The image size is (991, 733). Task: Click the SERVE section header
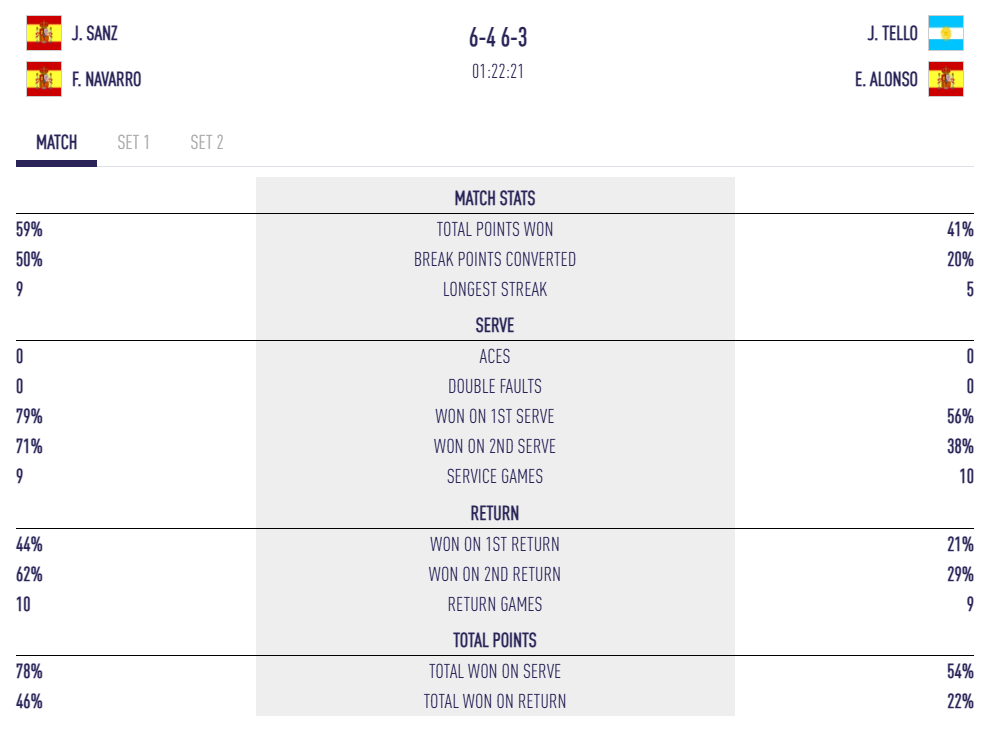click(x=495, y=325)
